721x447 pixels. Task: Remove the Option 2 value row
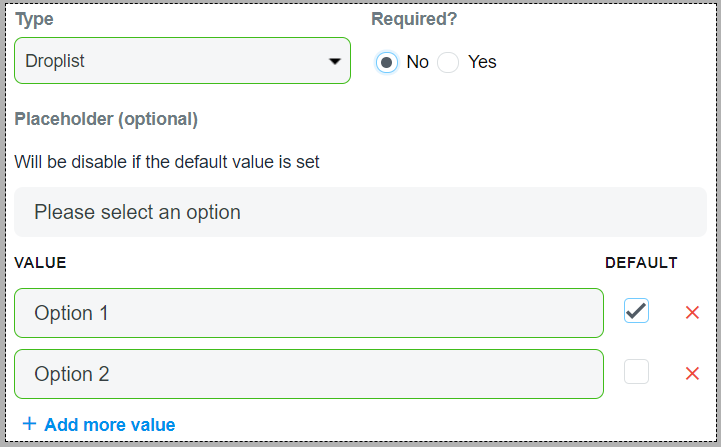(x=691, y=374)
